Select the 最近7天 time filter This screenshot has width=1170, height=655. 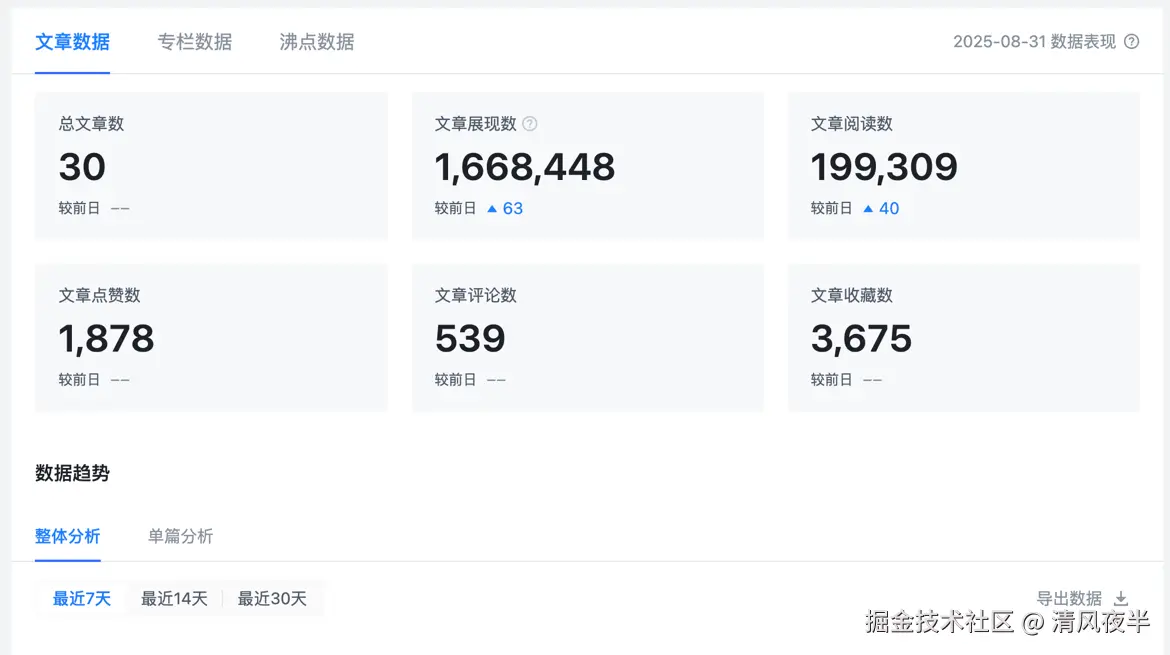[80, 597]
